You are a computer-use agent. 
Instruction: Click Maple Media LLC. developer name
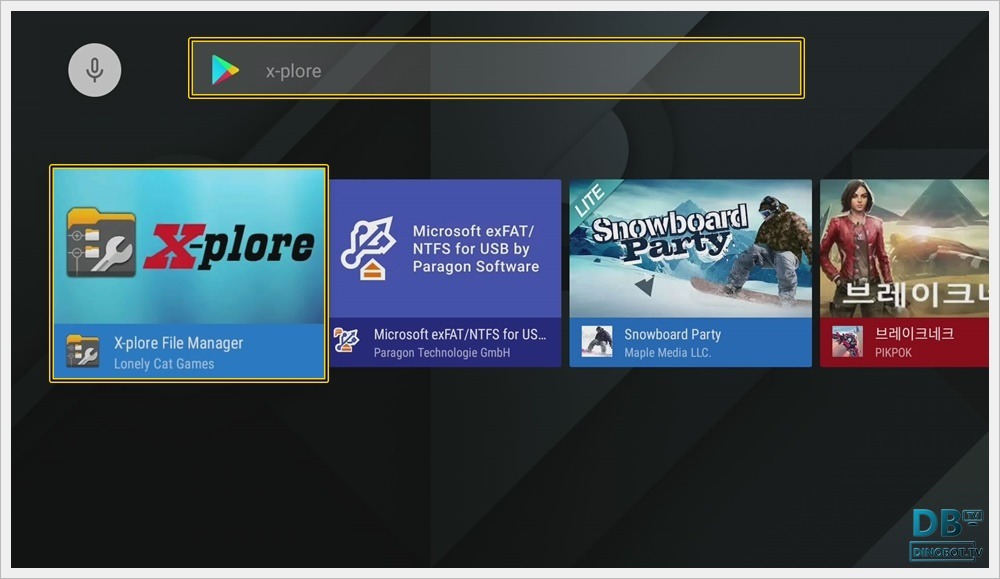pos(667,353)
